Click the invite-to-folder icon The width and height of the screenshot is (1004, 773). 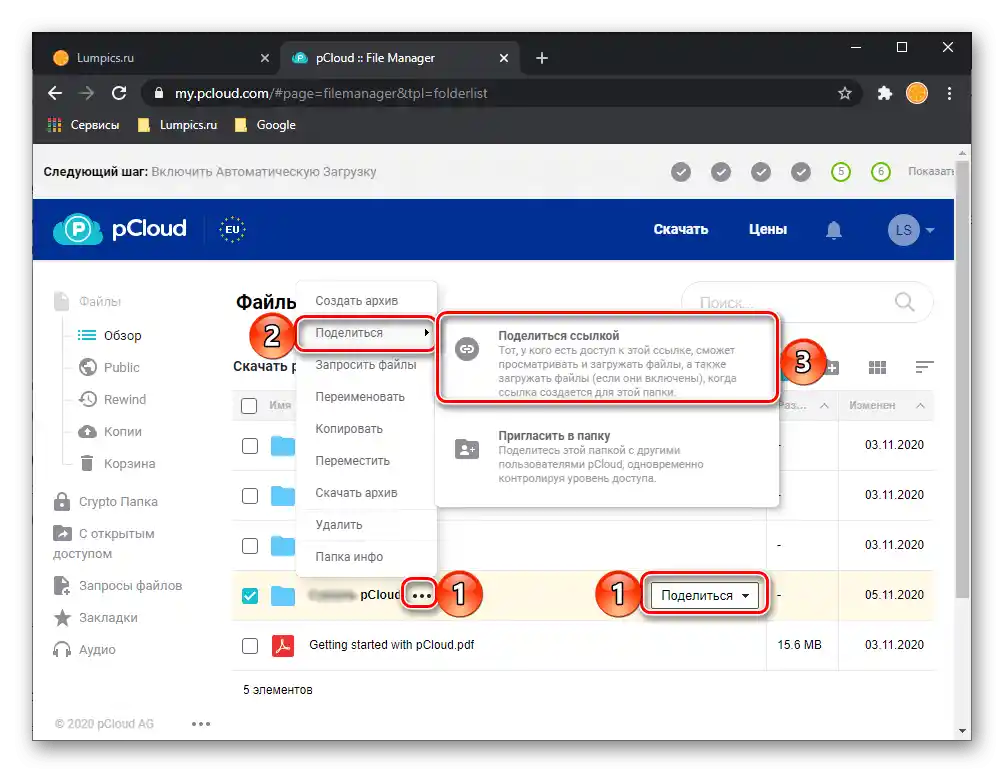click(467, 449)
